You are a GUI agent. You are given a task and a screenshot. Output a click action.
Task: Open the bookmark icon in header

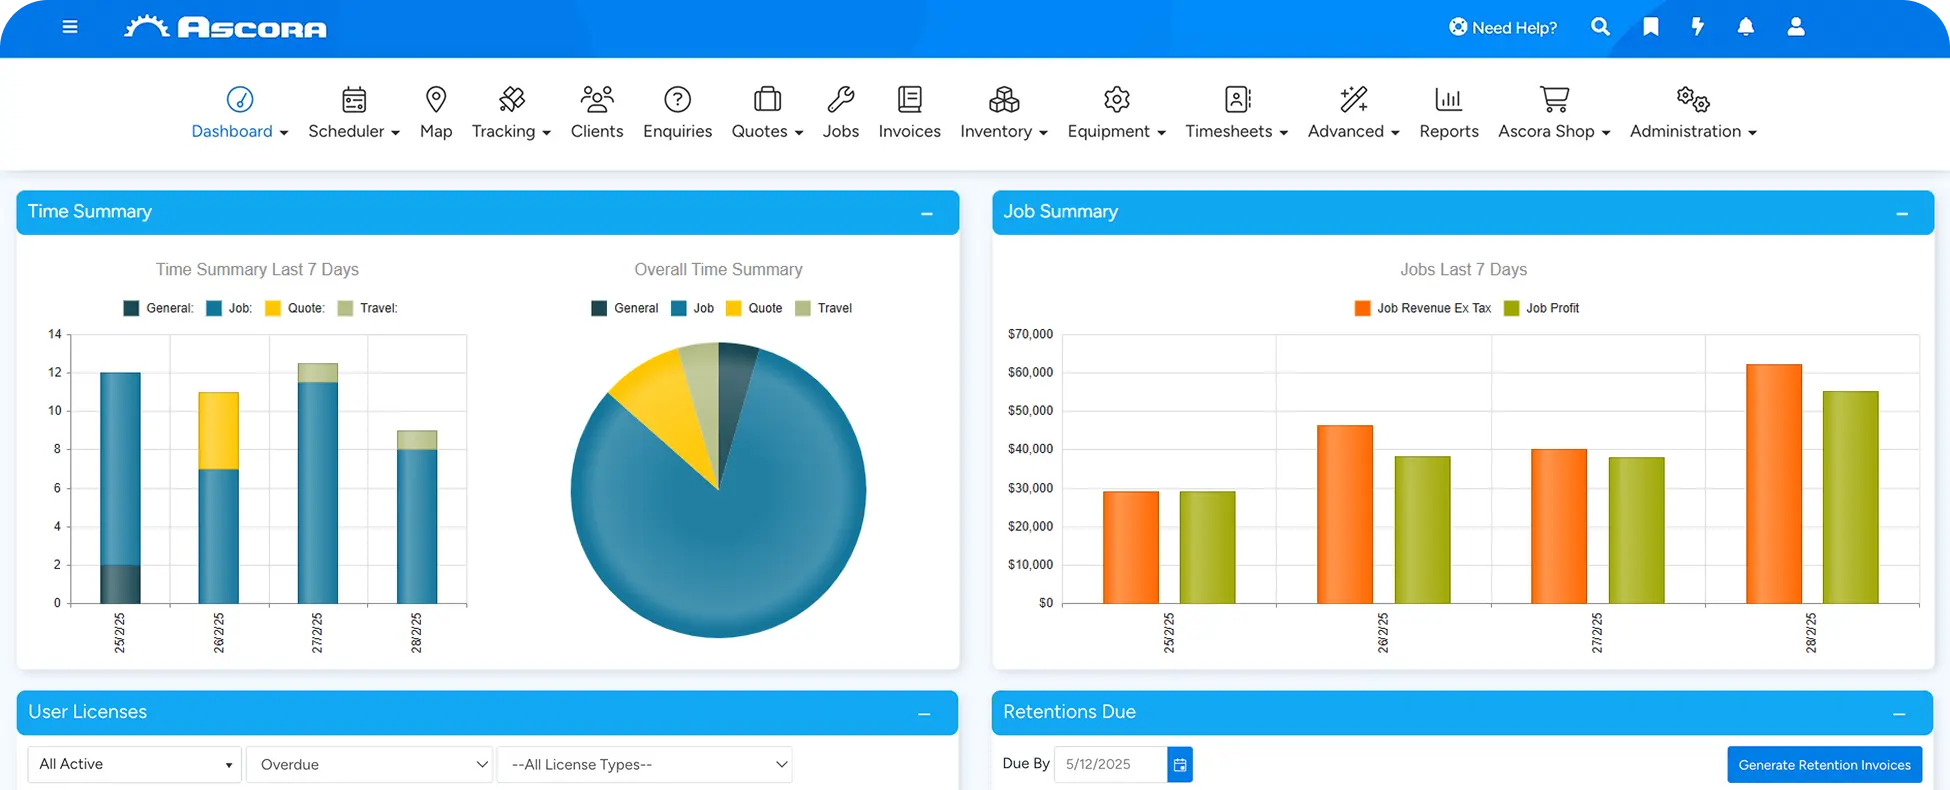pyautogui.click(x=1650, y=27)
